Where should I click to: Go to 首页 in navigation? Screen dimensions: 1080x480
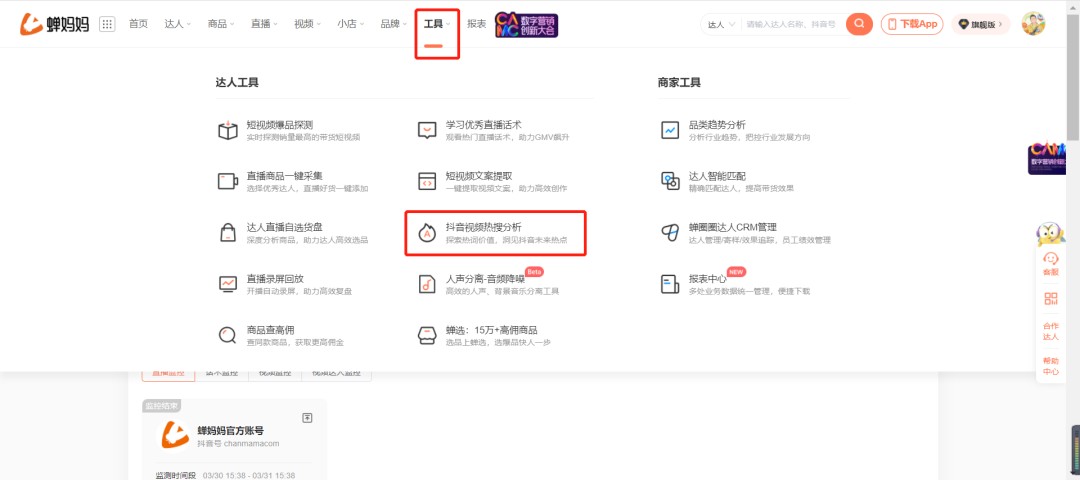coord(138,24)
